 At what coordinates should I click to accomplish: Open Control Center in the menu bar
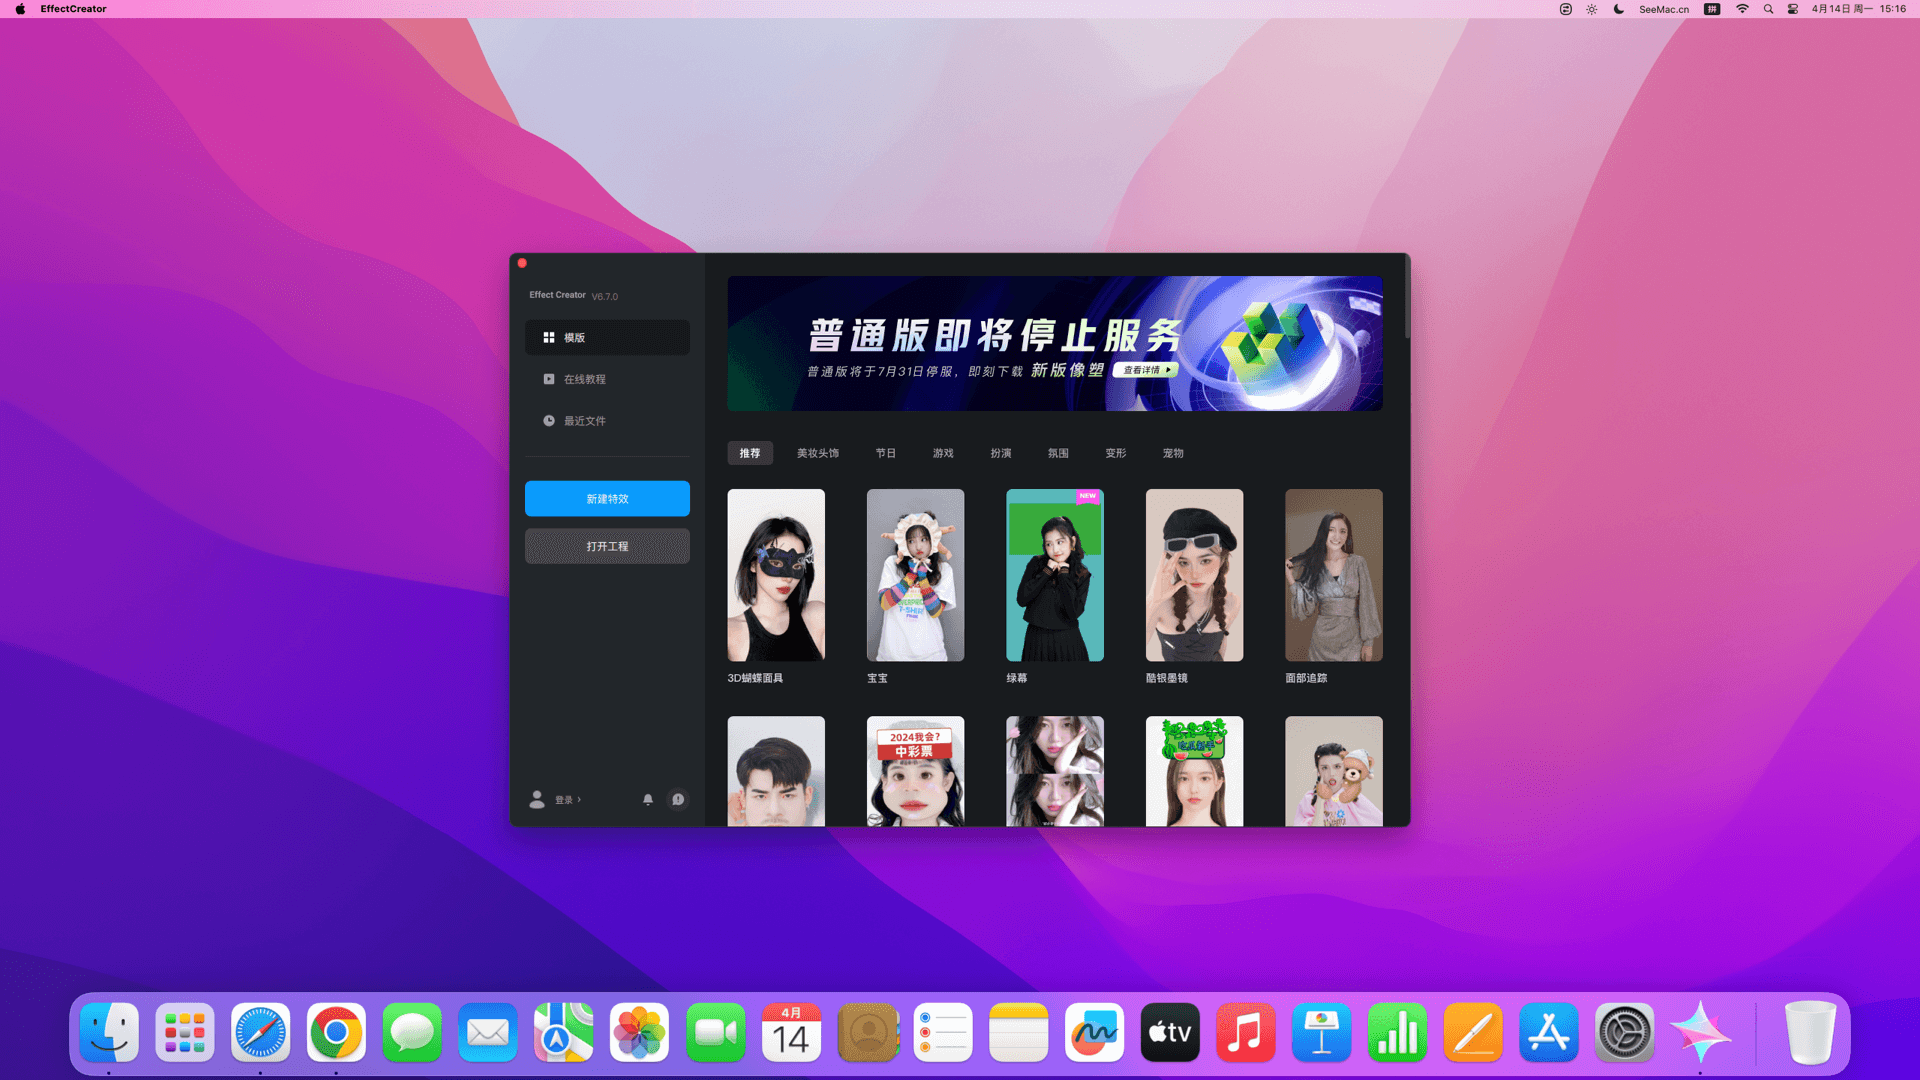point(1793,9)
